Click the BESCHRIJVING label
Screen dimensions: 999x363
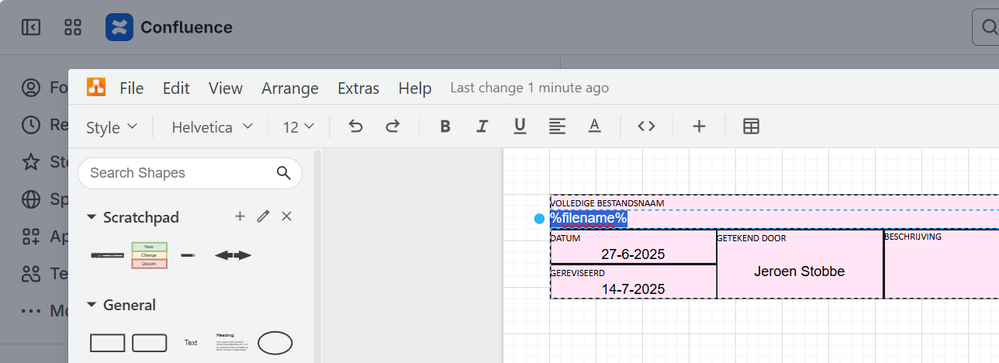click(913, 236)
